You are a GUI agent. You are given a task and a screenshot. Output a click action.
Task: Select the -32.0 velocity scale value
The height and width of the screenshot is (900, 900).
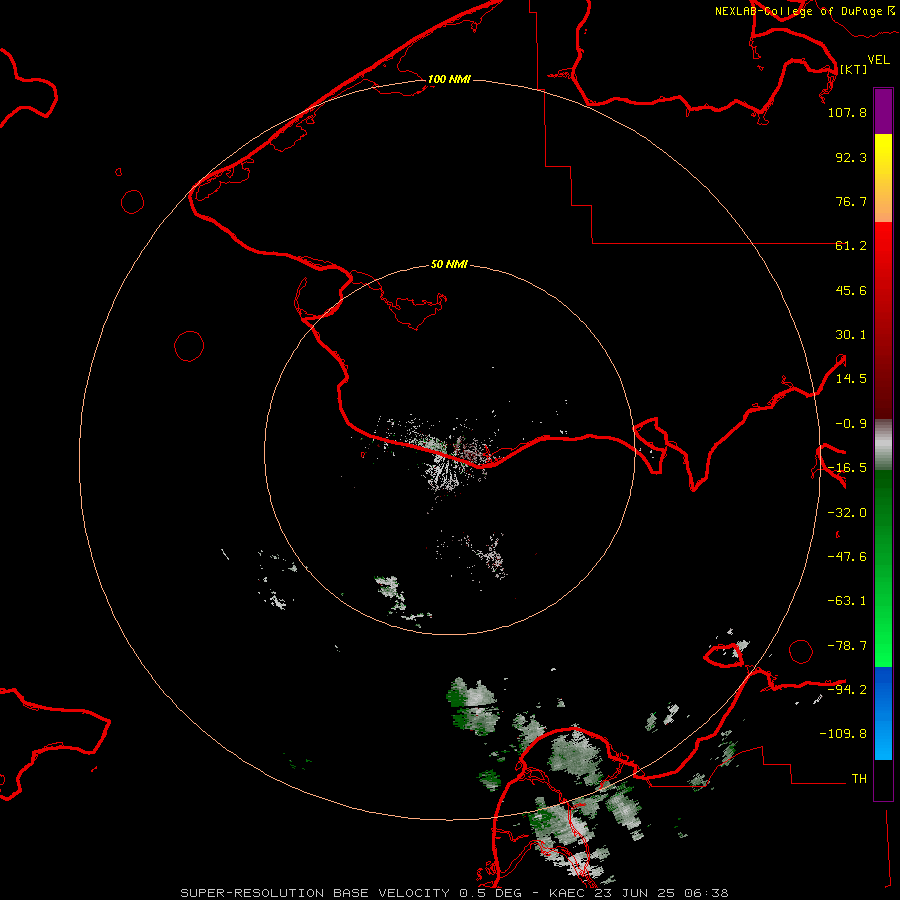click(847, 513)
